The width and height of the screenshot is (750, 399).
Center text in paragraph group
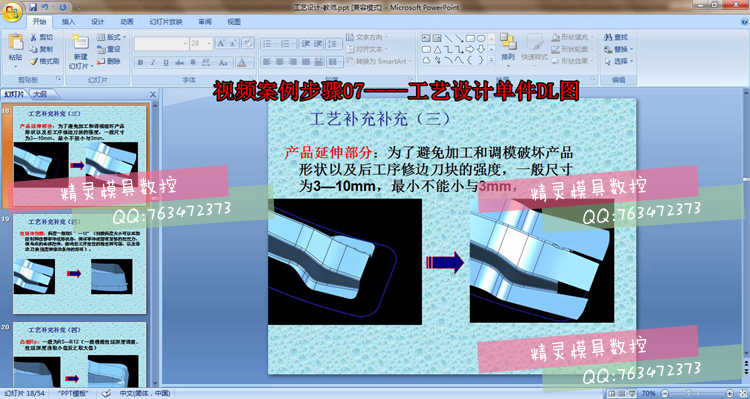tap(280, 61)
